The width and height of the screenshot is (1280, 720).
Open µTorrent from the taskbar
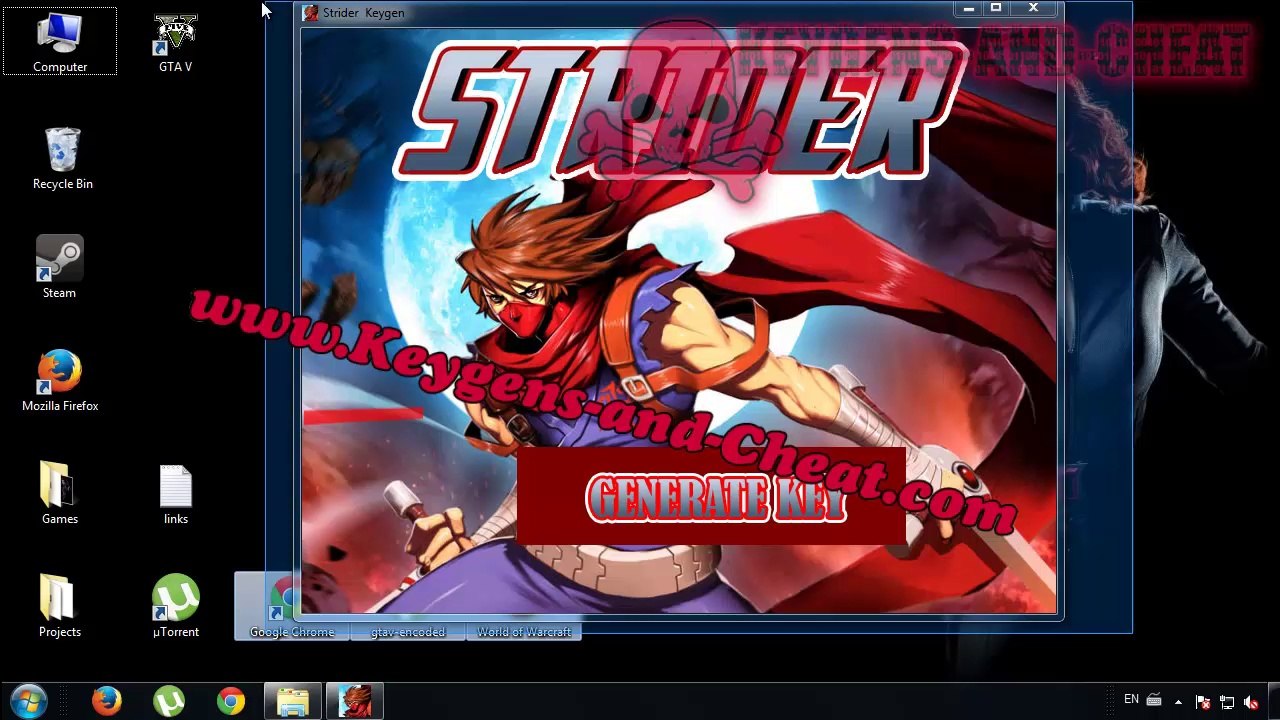click(169, 701)
